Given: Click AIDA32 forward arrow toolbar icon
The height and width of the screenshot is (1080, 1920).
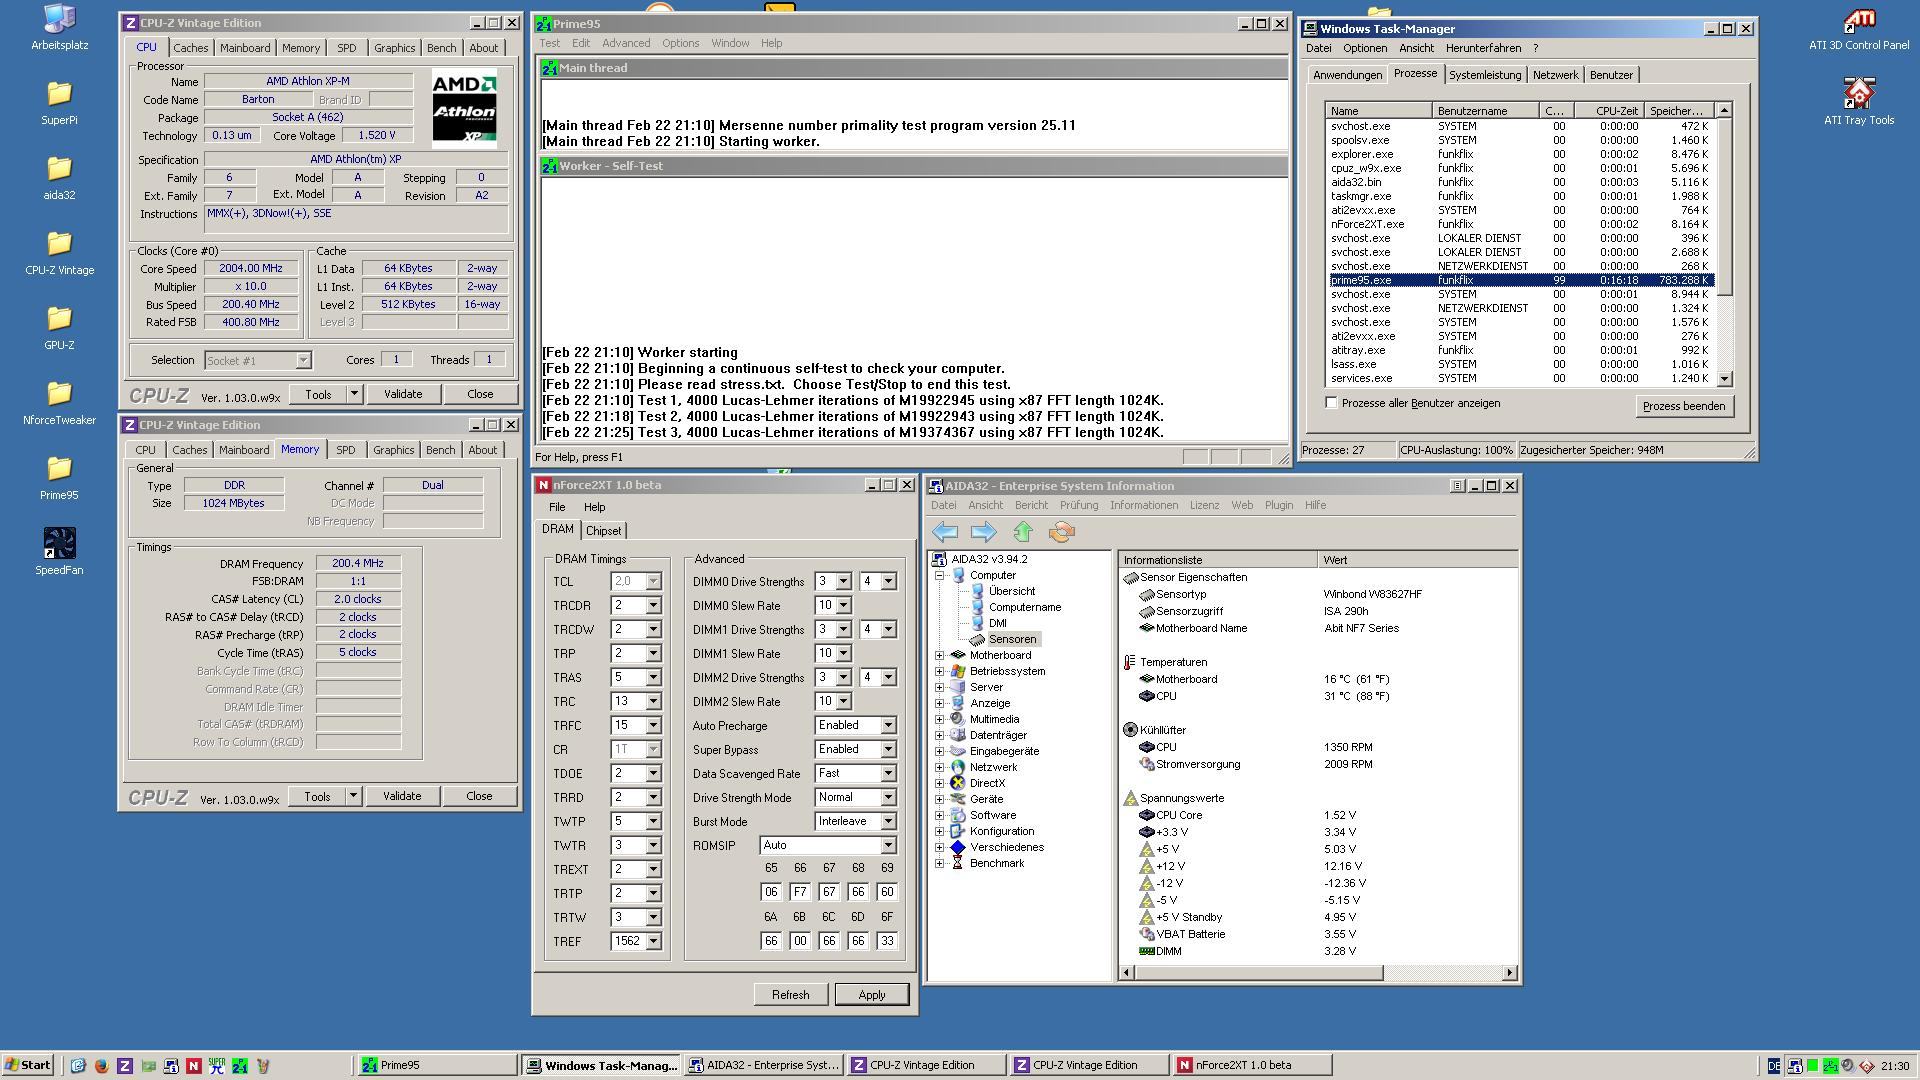Looking at the screenshot, I should tap(984, 532).
